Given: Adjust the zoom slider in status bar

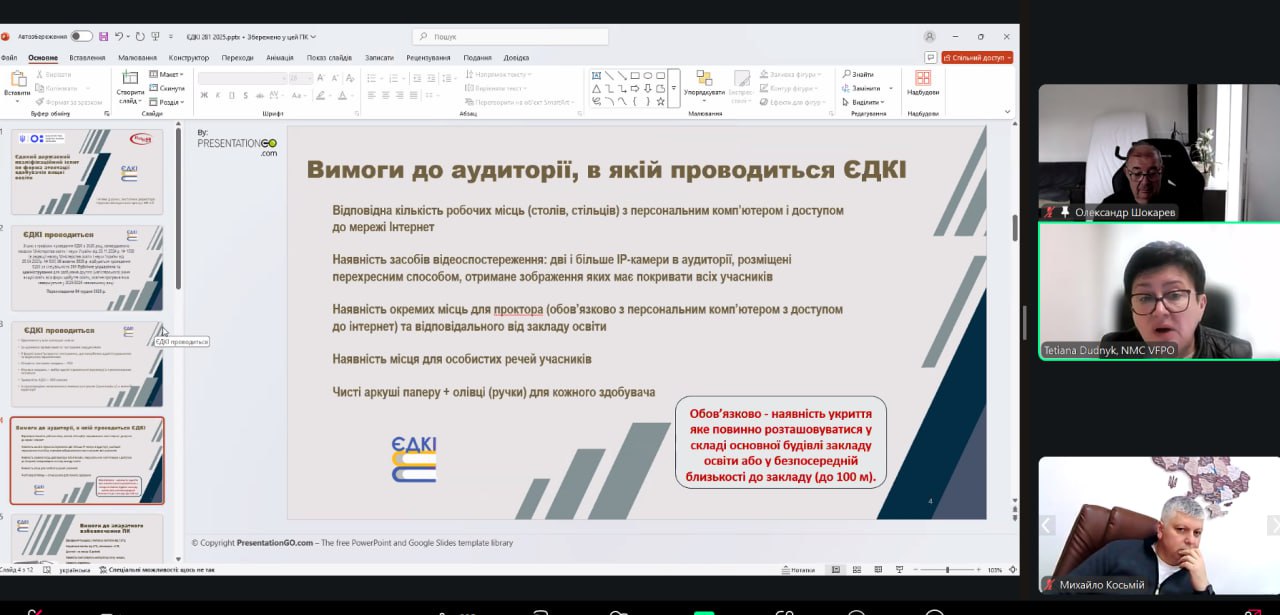Looking at the screenshot, I should tap(946, 570).
